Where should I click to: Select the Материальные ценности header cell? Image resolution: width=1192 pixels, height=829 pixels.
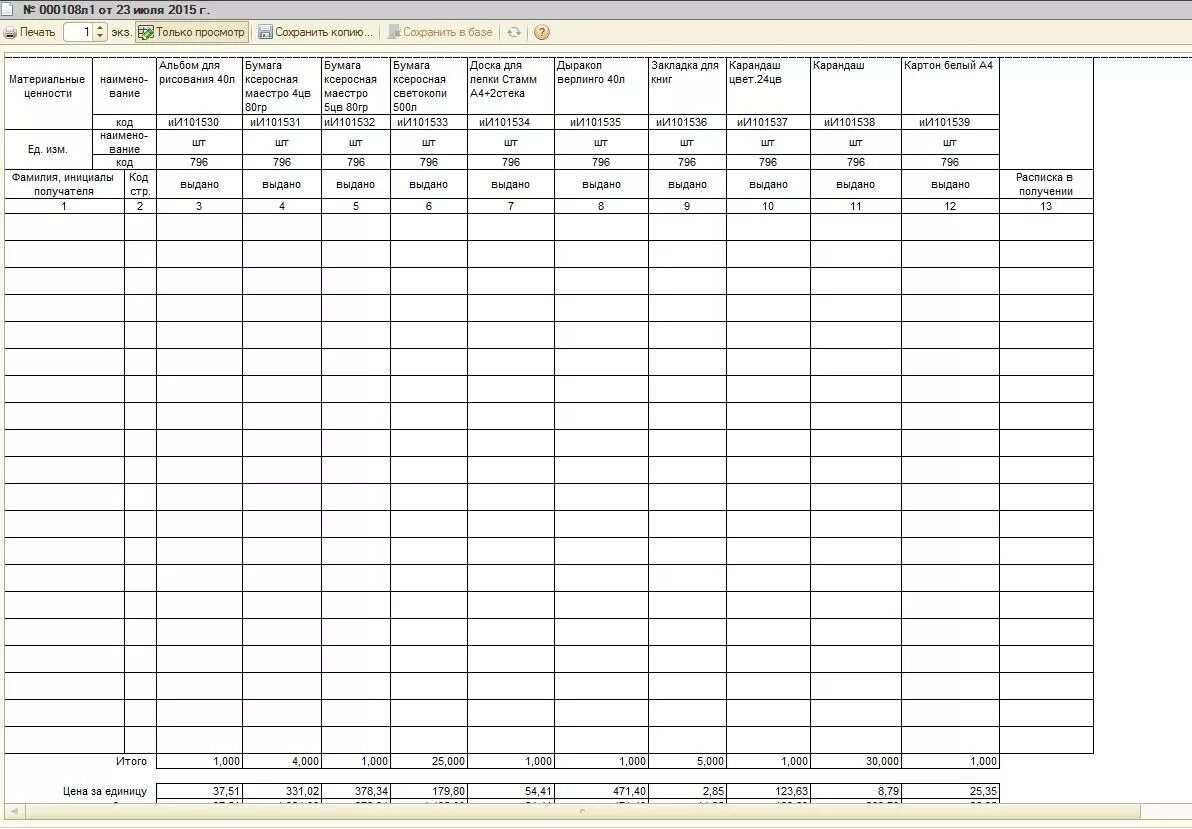tap(48, 93)
